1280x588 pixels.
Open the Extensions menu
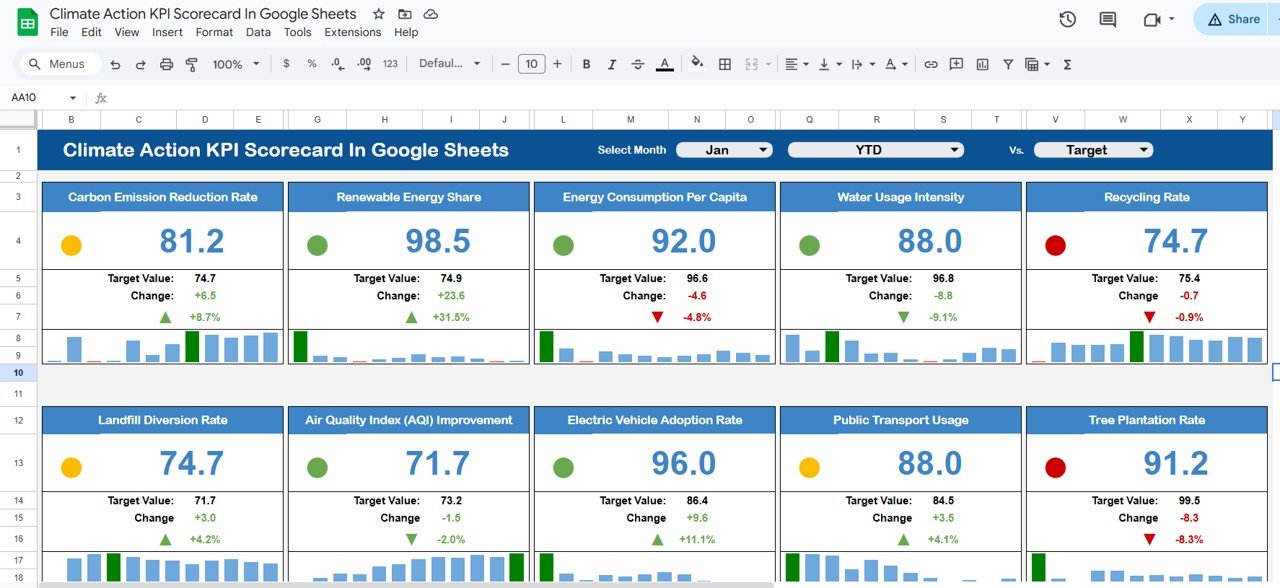coord(352,31)
